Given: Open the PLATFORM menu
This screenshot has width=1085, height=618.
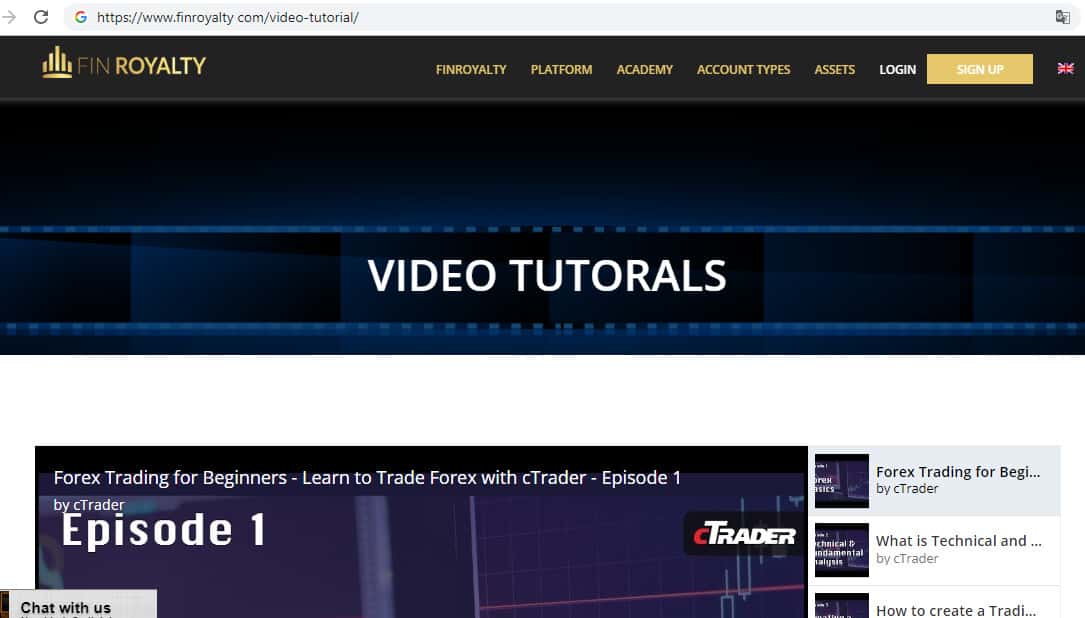Looking at the screenshot, I should 561,69.
